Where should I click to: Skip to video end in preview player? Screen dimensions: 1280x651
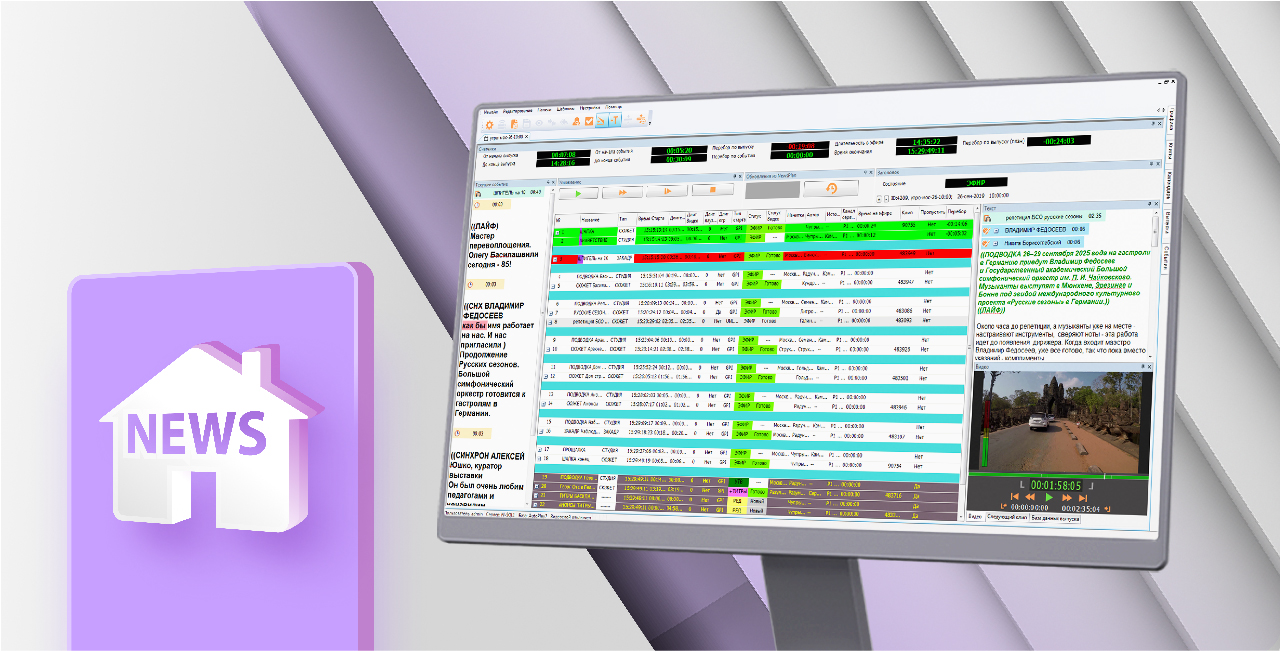coord(1083,496)
